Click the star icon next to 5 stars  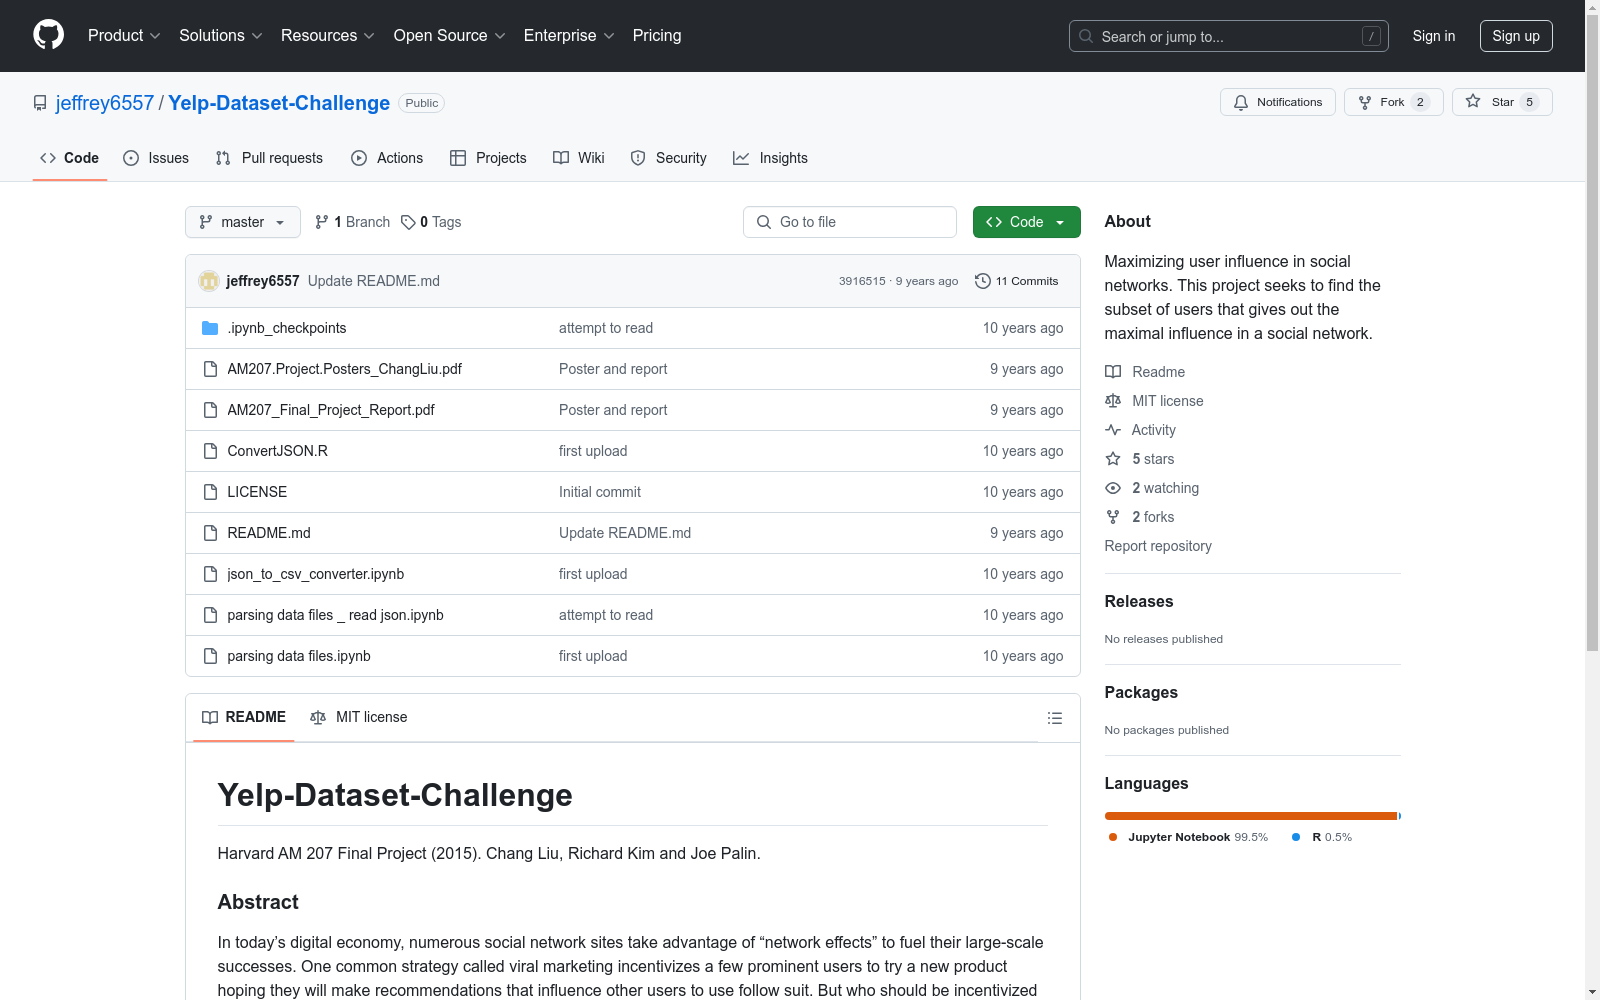[1113, 459]
